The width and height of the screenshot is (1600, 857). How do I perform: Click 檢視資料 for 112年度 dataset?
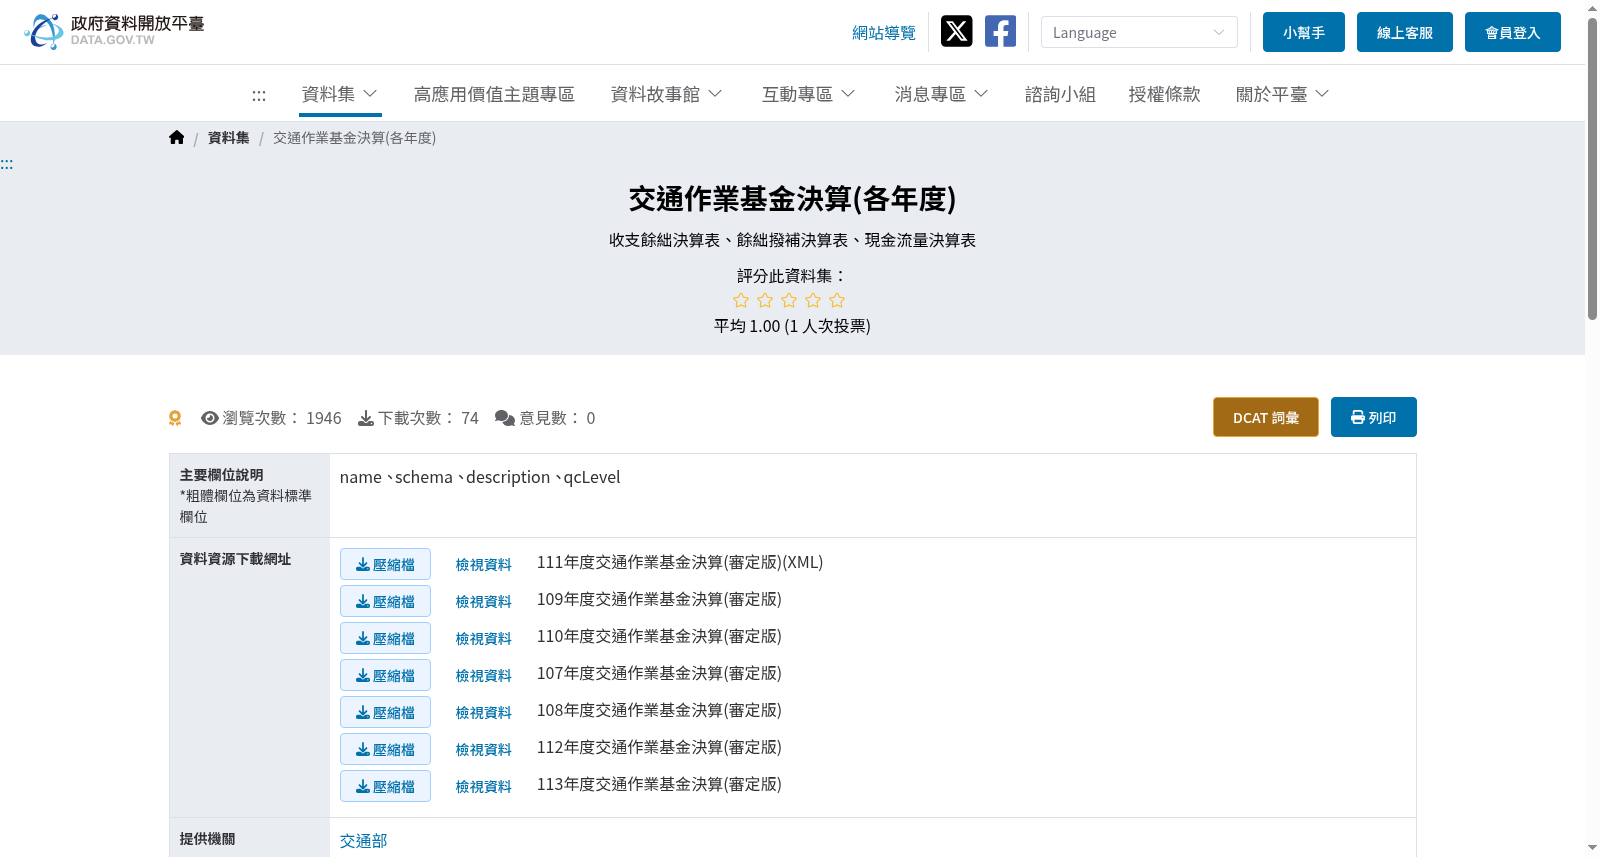click(484, 750)
